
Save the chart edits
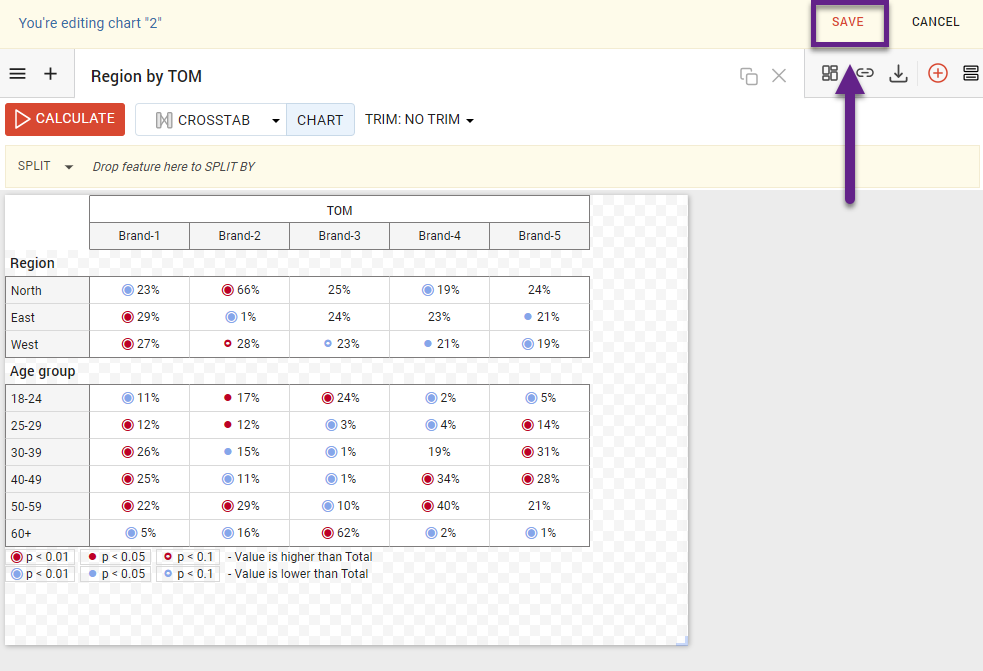[847, 22]
